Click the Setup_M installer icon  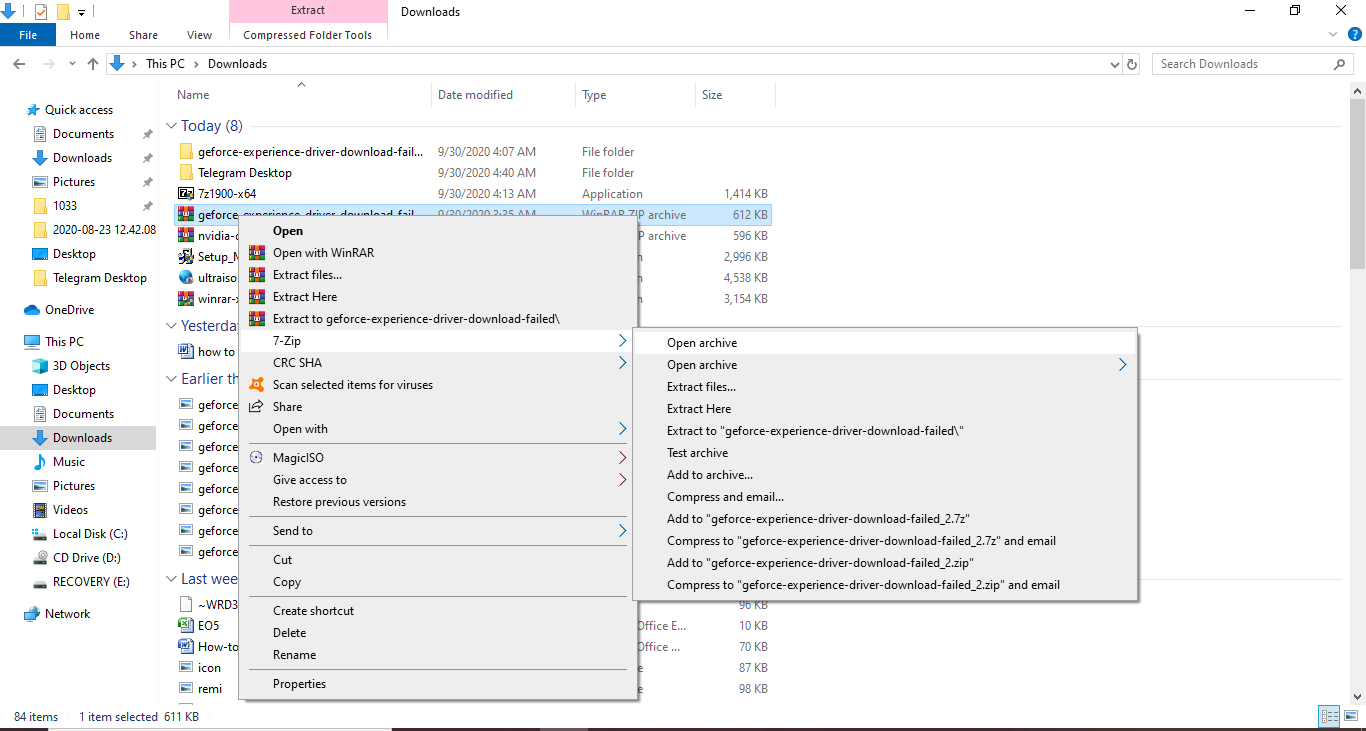click(186, 257)
